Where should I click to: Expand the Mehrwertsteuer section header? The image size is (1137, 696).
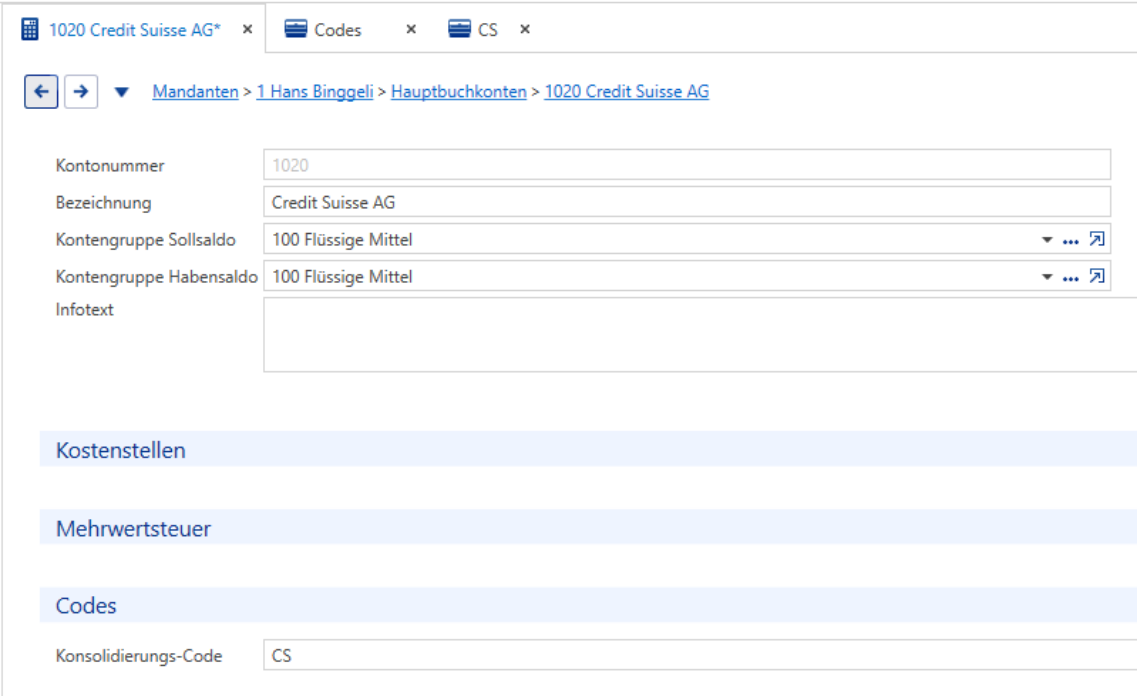pos(588,528)
